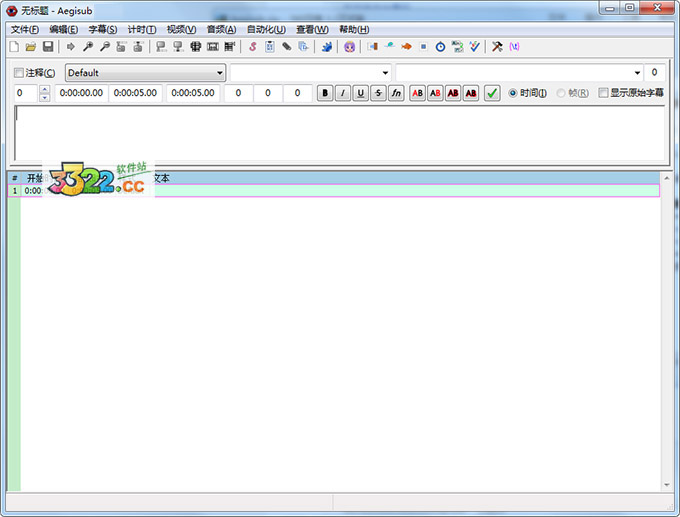Open Aegisub Options hammer icon
This screenshot has width=680, height=517.
pyautogui.click(x=497, y=46)
